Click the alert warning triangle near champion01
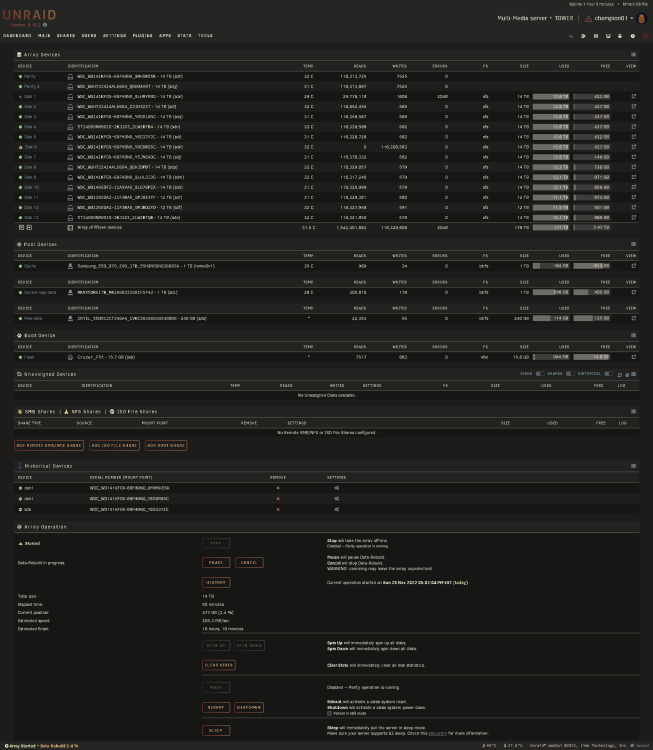Screen dimensions: 653x750 [588, 18]
